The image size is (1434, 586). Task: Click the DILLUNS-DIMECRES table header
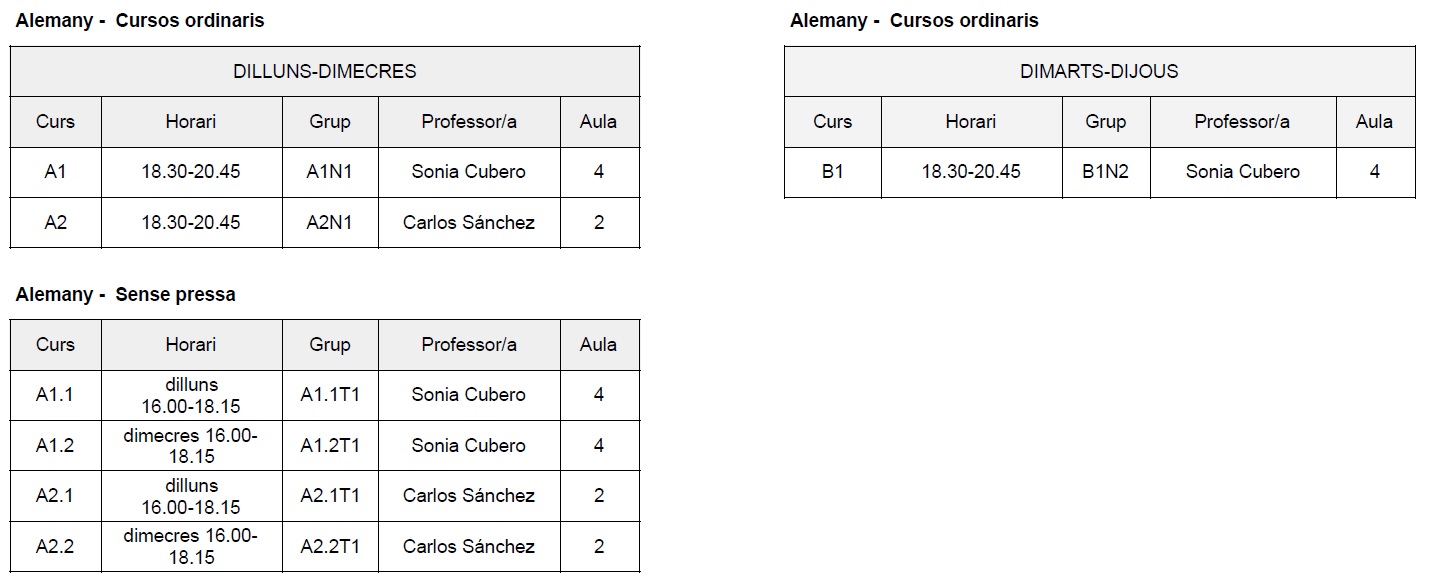coord(325,72)
